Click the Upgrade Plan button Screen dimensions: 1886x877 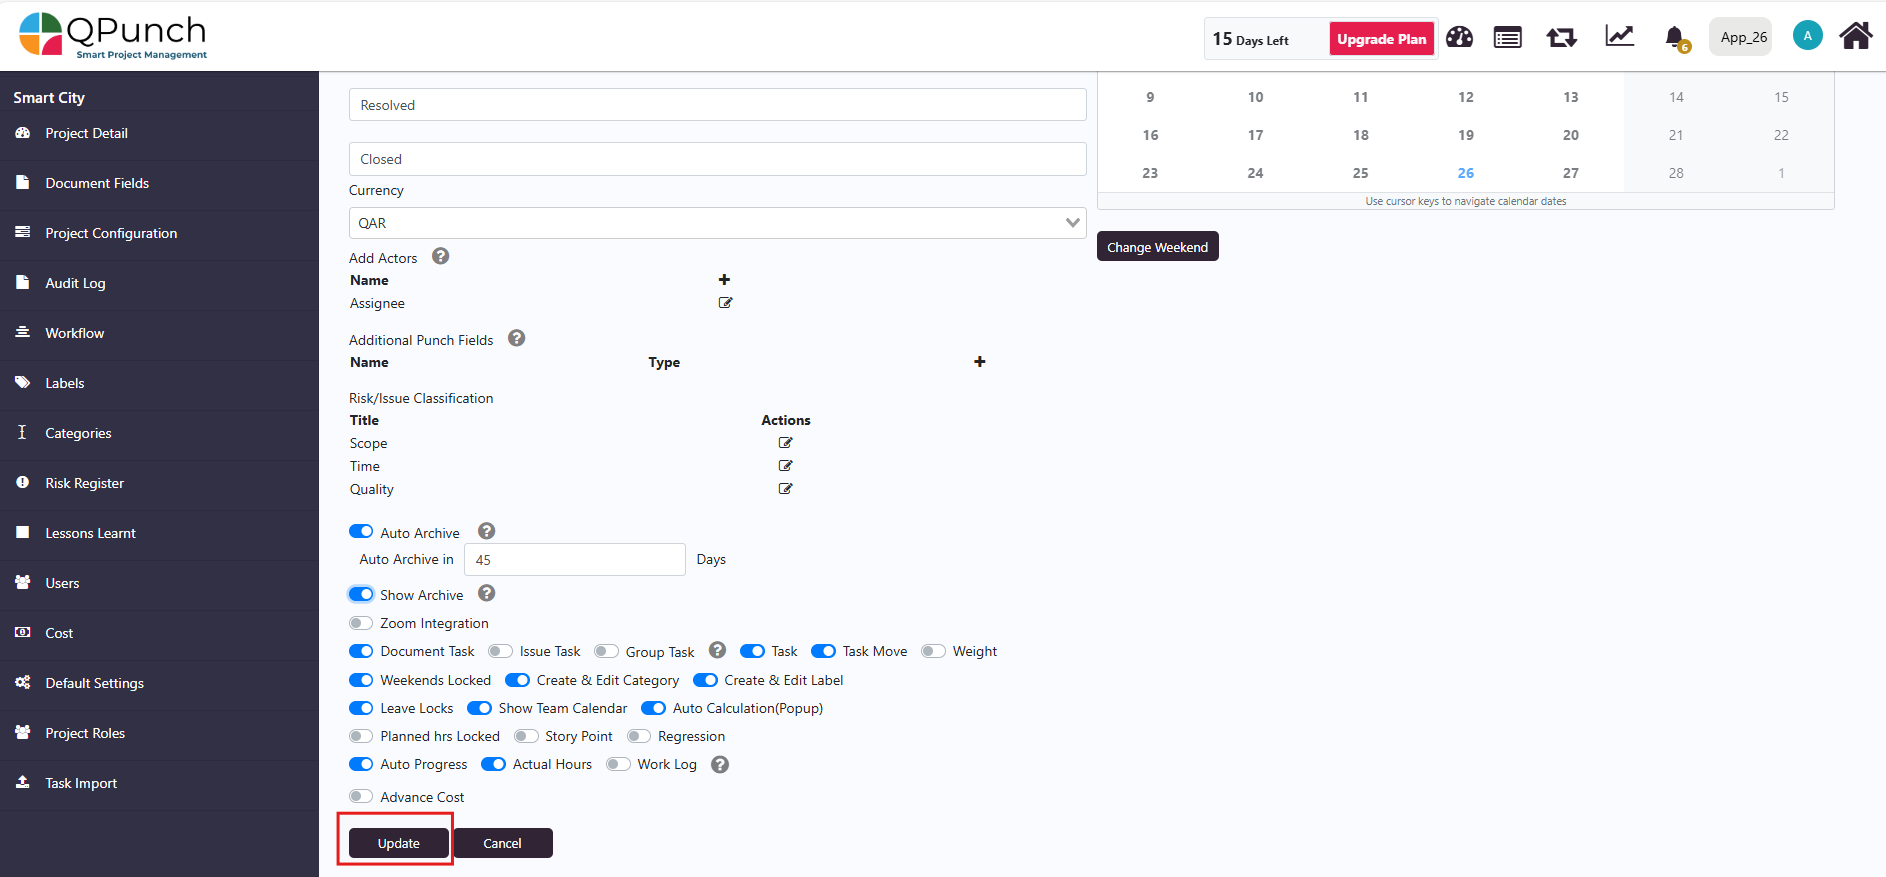(1382, 39)
